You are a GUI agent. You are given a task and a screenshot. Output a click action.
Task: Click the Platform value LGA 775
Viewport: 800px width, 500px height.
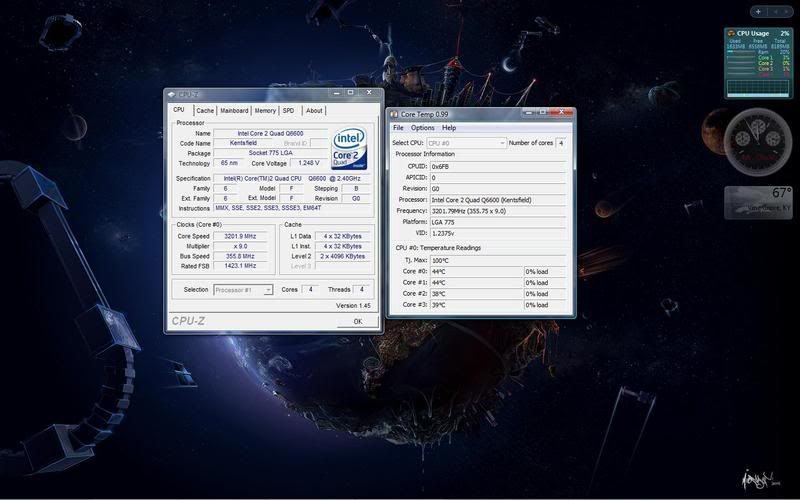coord(497,222)
